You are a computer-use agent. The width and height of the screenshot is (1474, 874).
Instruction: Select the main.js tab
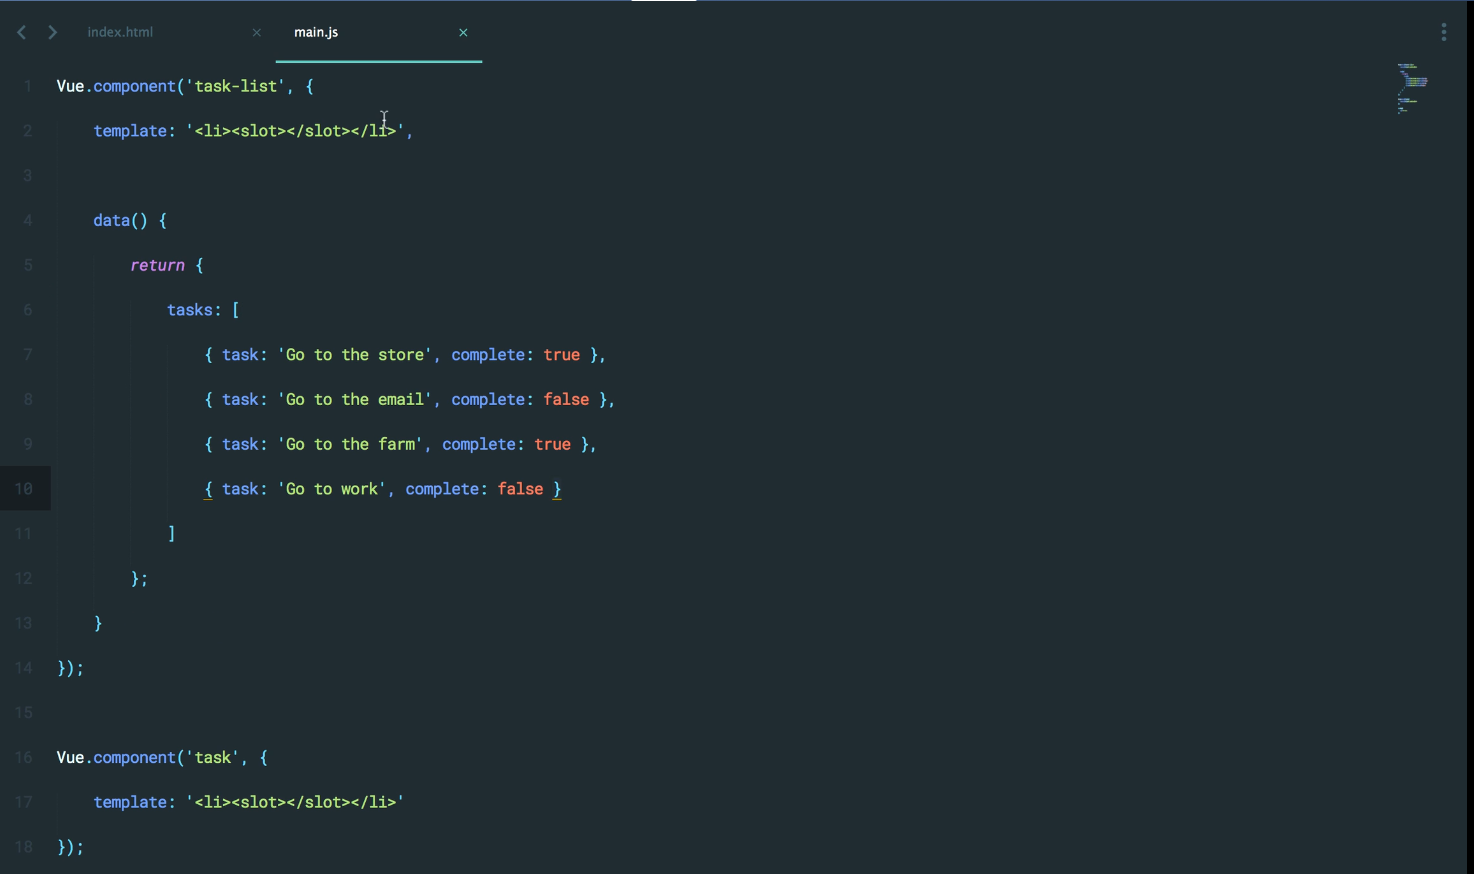tap(316, 32)
